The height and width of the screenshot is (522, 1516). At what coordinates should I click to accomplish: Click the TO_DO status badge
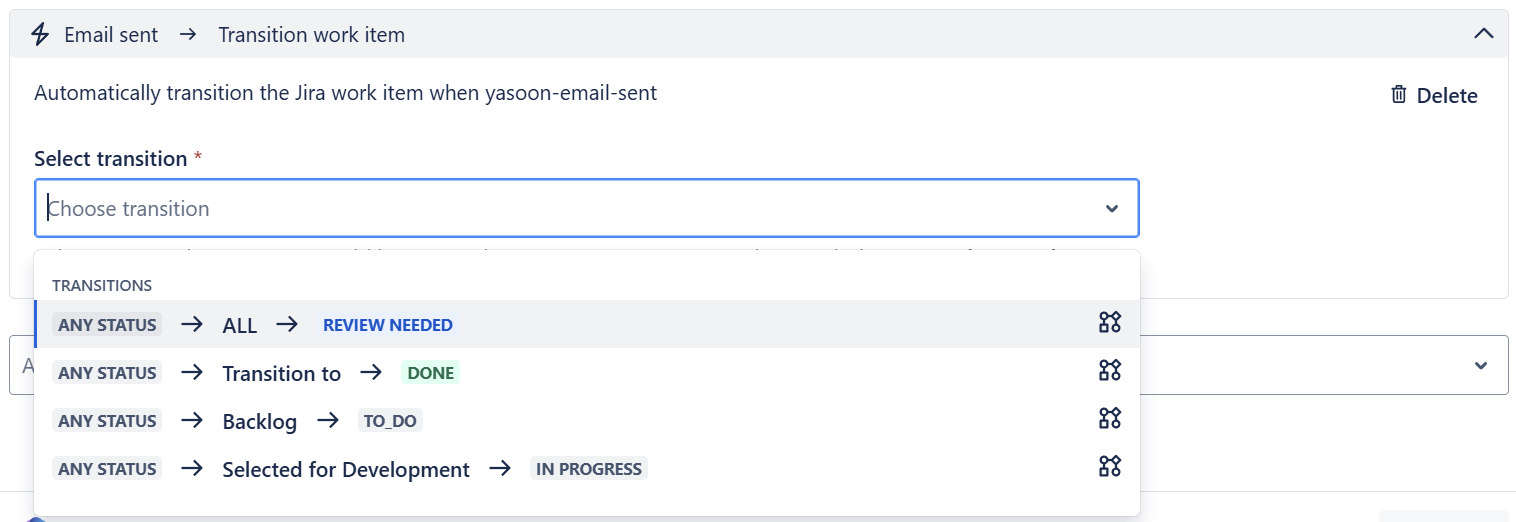(x=390, y=421)
